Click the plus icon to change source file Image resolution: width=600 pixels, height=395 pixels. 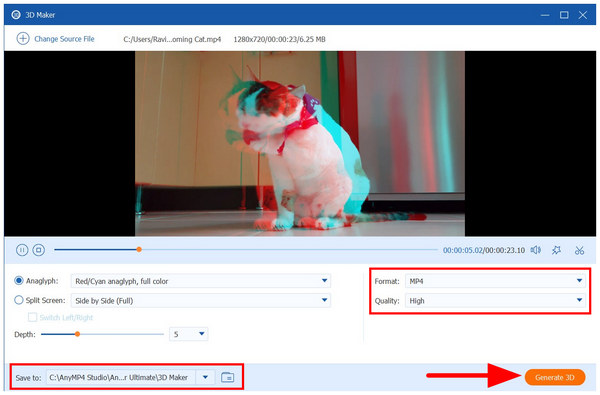(23, 39)
